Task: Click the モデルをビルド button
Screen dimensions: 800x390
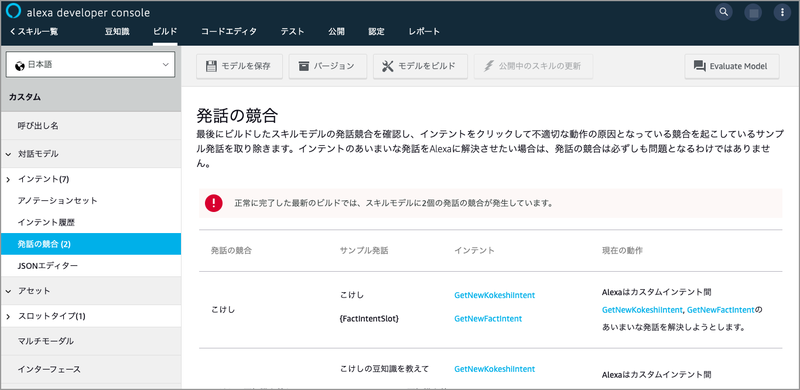Action: pyautogui.click(x=420, y=66)
